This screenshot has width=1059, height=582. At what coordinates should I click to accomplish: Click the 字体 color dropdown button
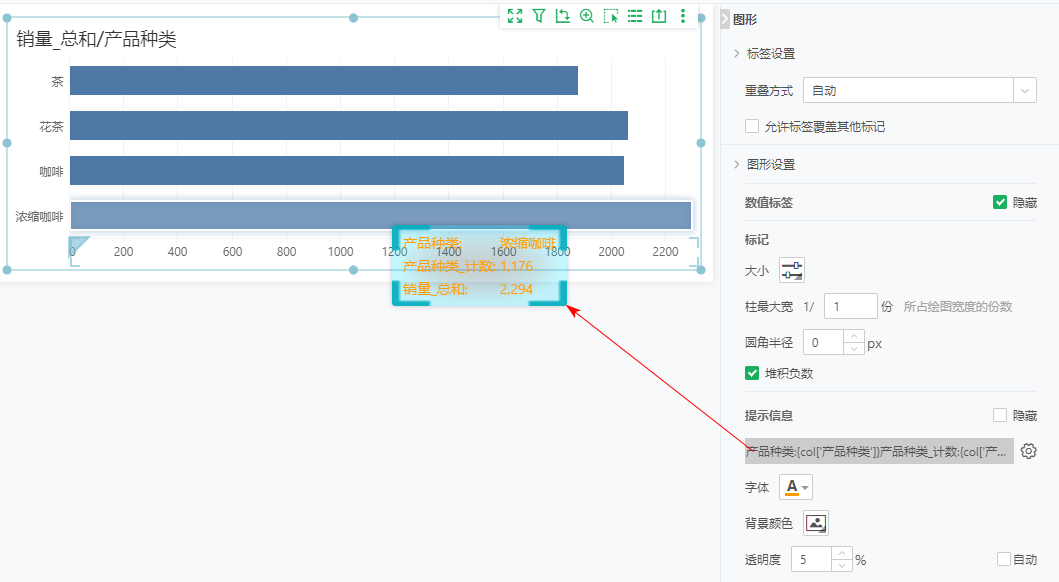point(795,487)
